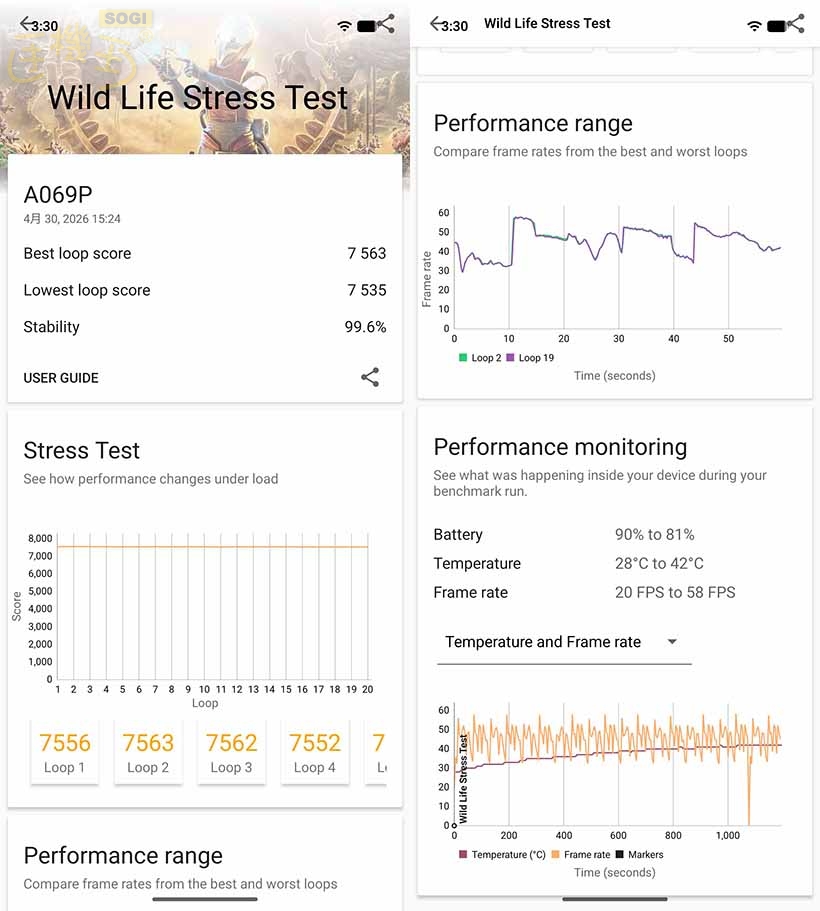Toggle Loop 2 legend swatch in chart
The height and width of the screenshot is (911, 820).
tap(463, 358)
